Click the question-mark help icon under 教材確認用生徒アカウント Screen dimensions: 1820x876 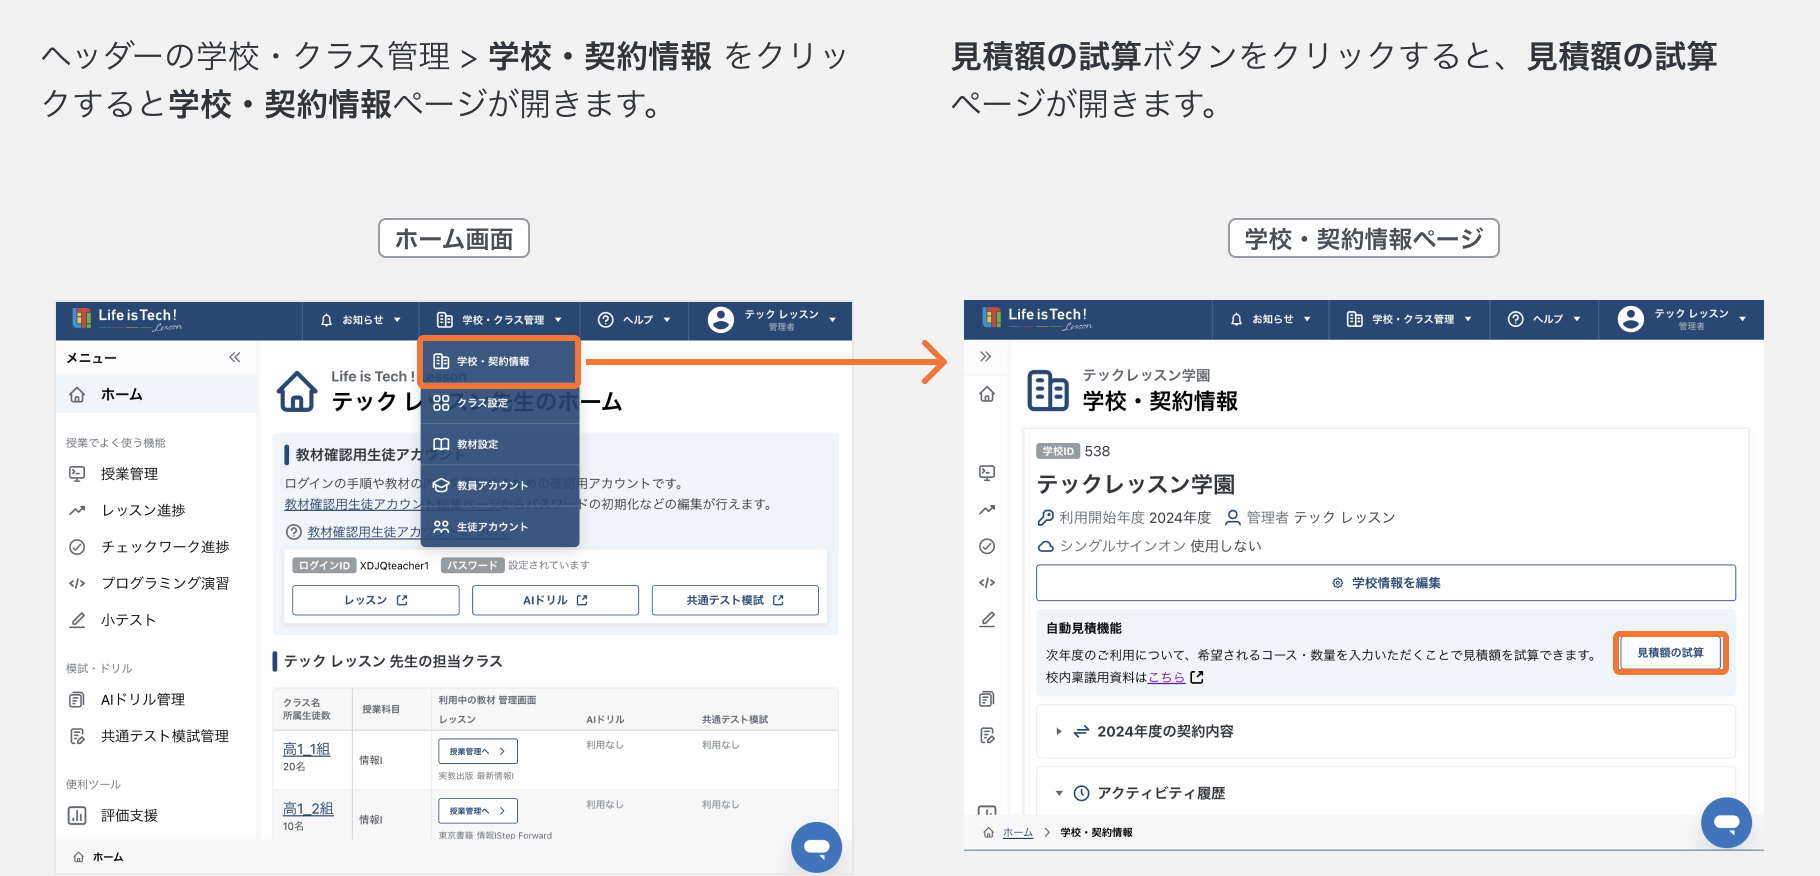coord(293,532)
